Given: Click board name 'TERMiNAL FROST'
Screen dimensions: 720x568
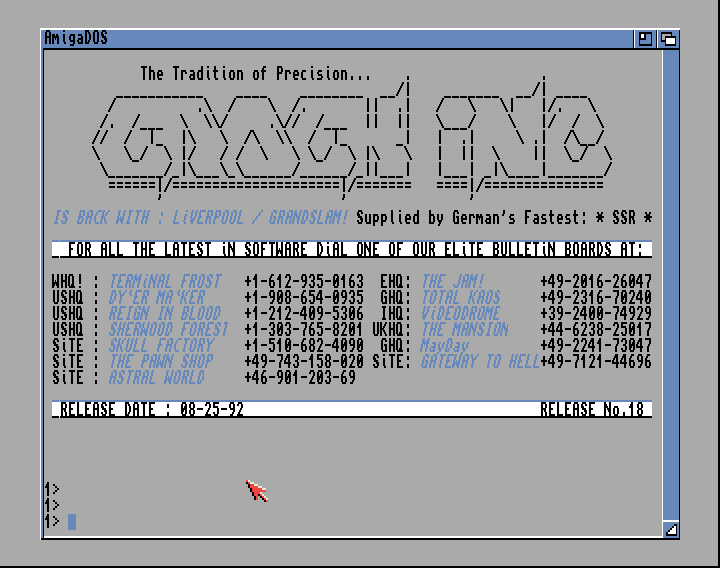Looking at the screenshot, I should tap(165, 281).
